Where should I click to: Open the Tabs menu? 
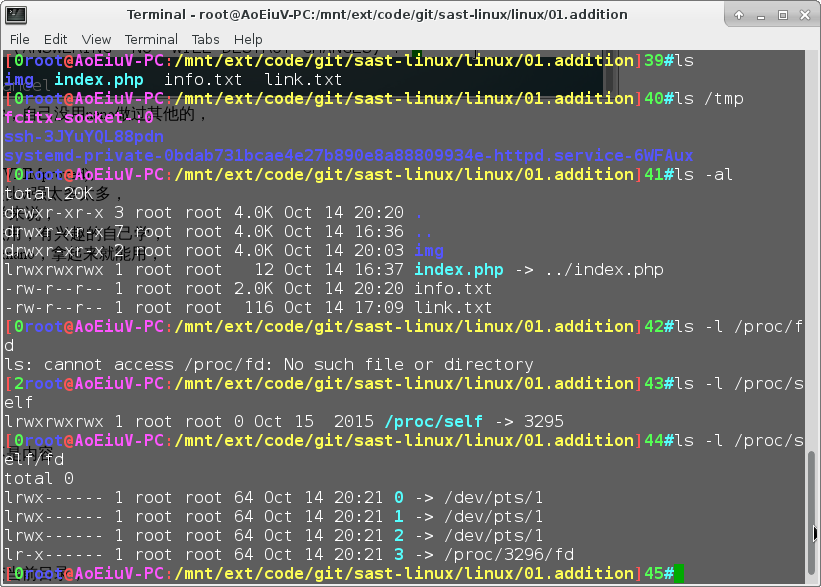click(206, 39)
